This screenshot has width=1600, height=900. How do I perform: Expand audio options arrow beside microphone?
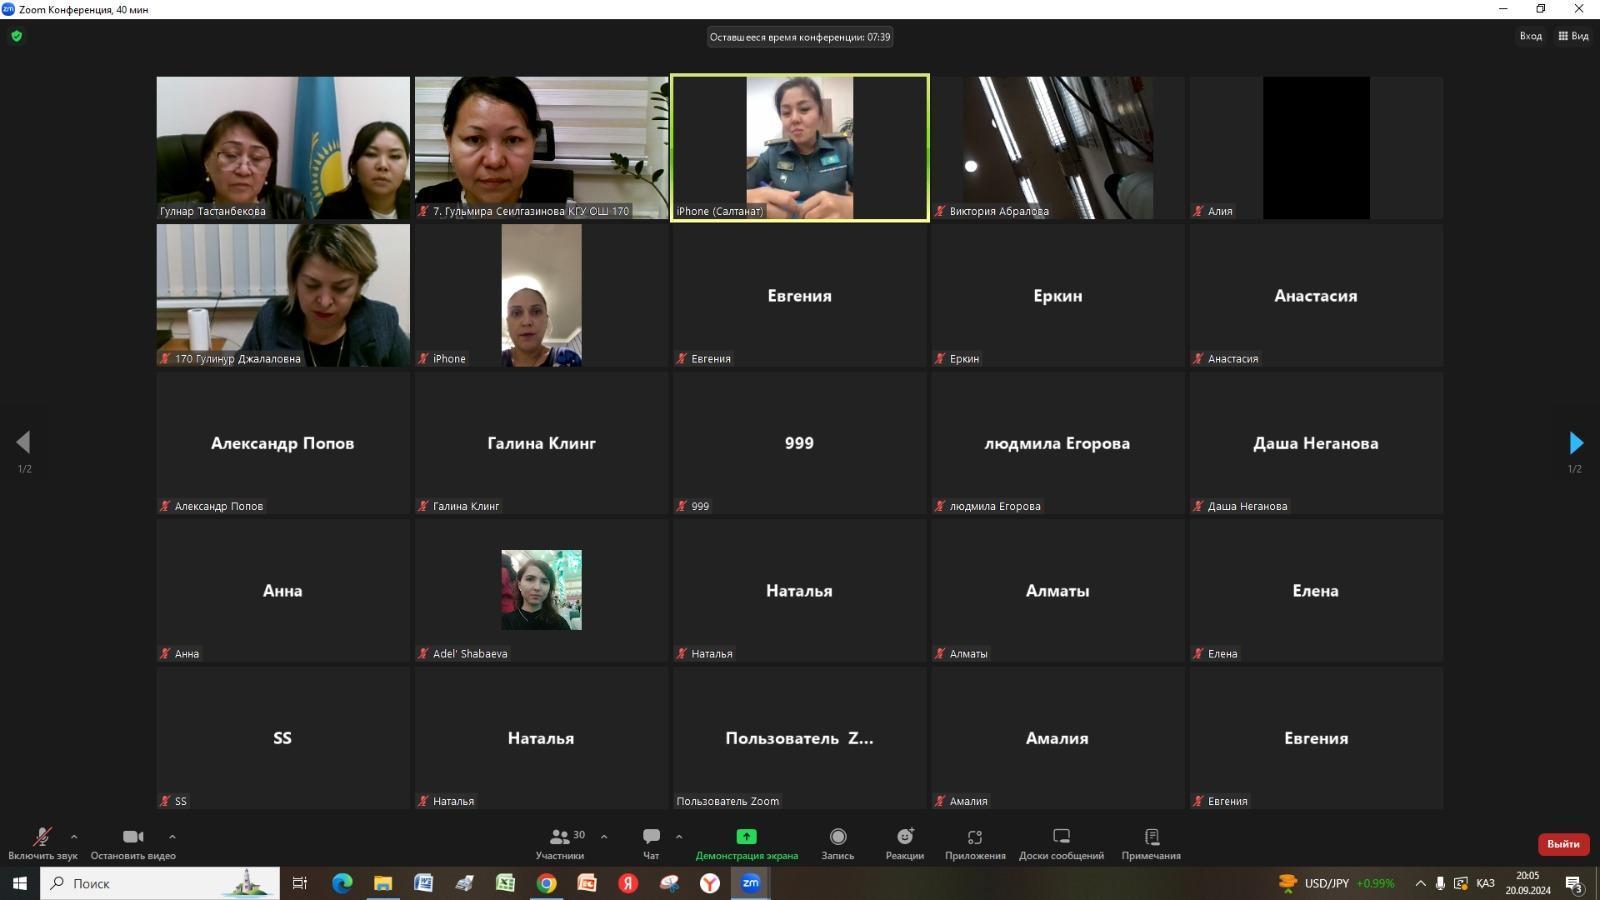pos(74,837)
